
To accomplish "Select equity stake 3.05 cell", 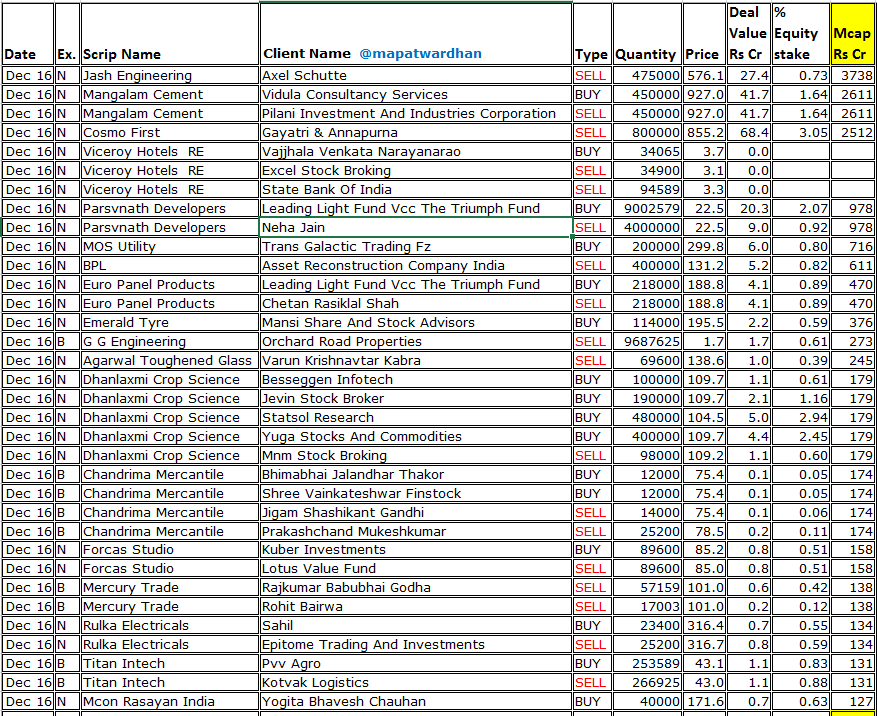I will pos(801,133).
